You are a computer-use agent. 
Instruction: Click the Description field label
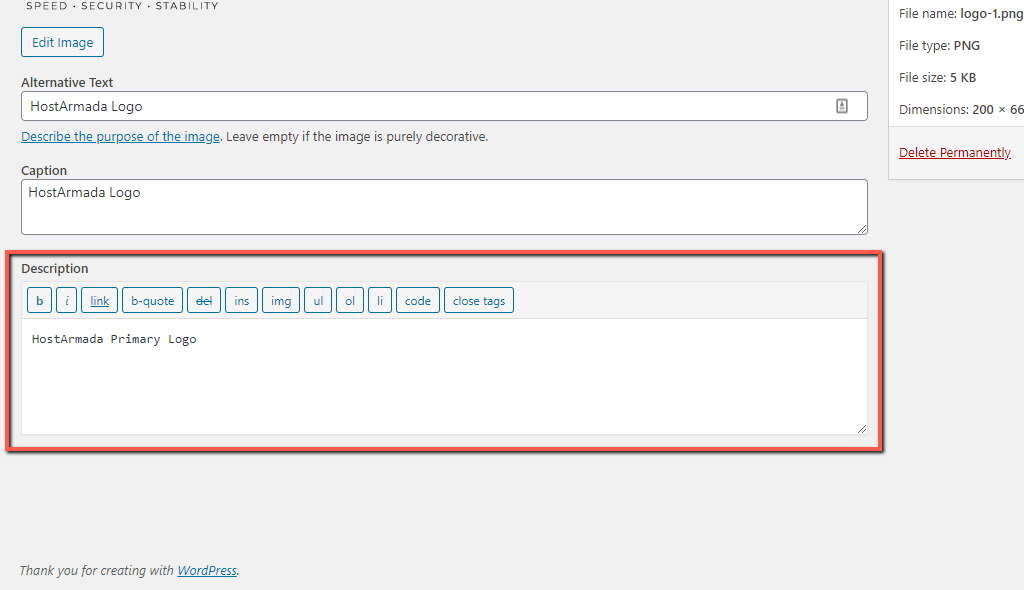[x=54, y=269]
